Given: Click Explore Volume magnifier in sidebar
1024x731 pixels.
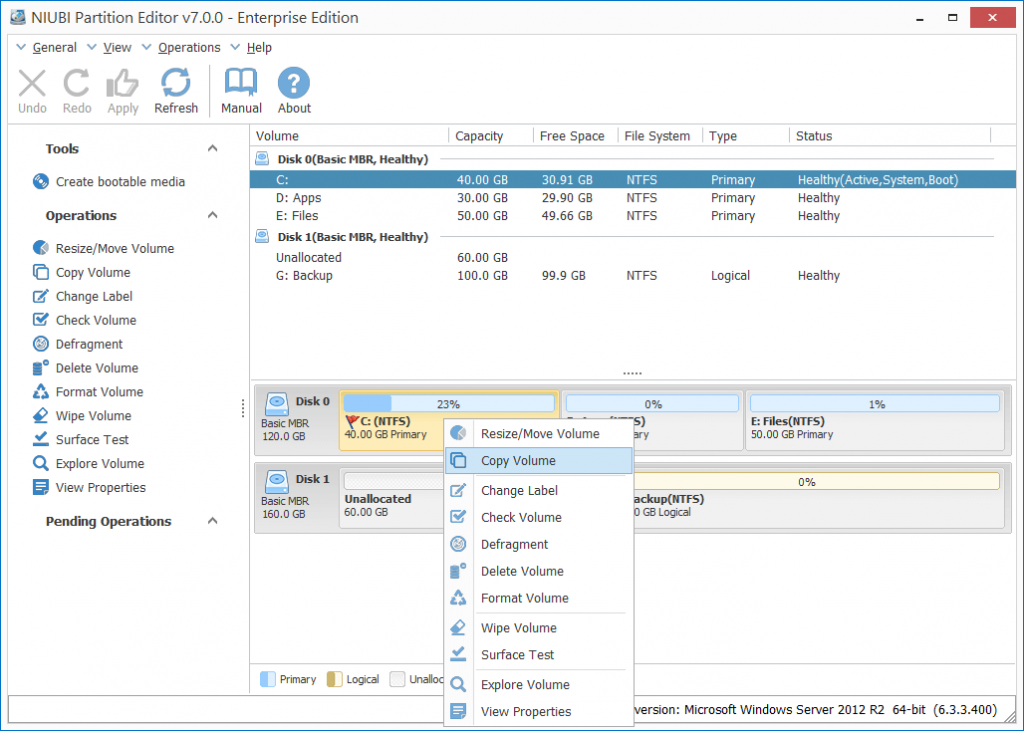Looking at the screenshot, I should click(x=41, y=464).
